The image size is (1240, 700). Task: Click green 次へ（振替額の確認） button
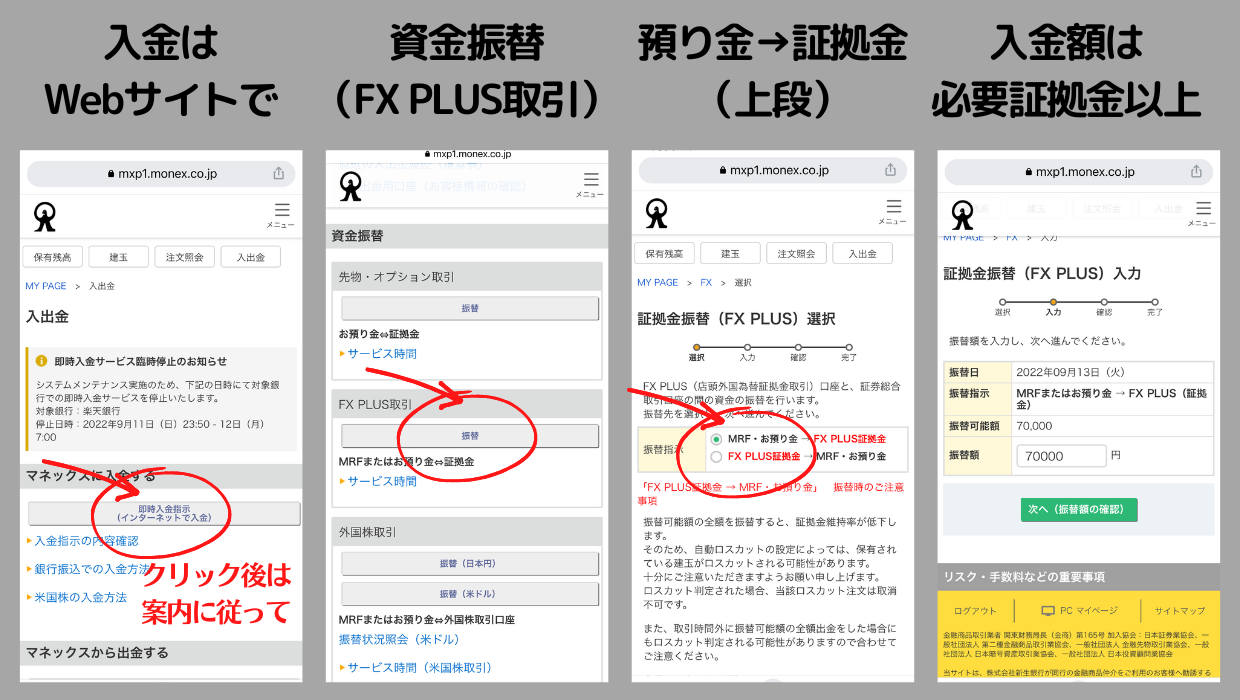[1079, 510]
